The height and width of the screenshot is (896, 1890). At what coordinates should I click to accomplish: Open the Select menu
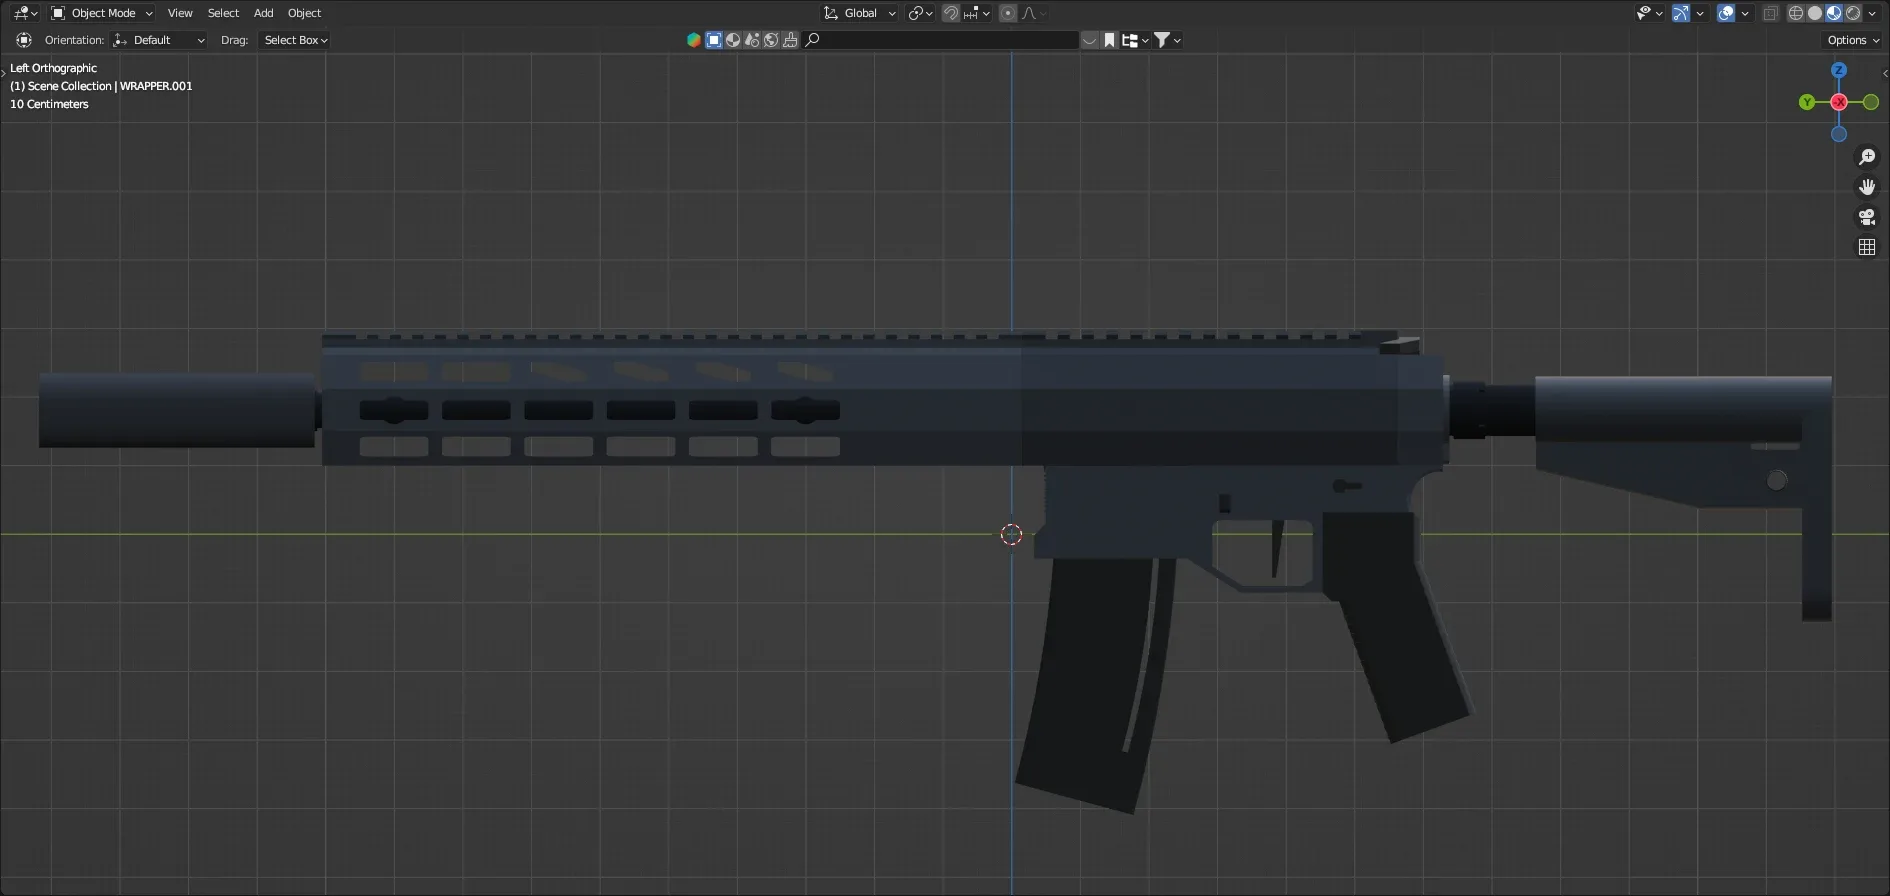coord(223,13)
